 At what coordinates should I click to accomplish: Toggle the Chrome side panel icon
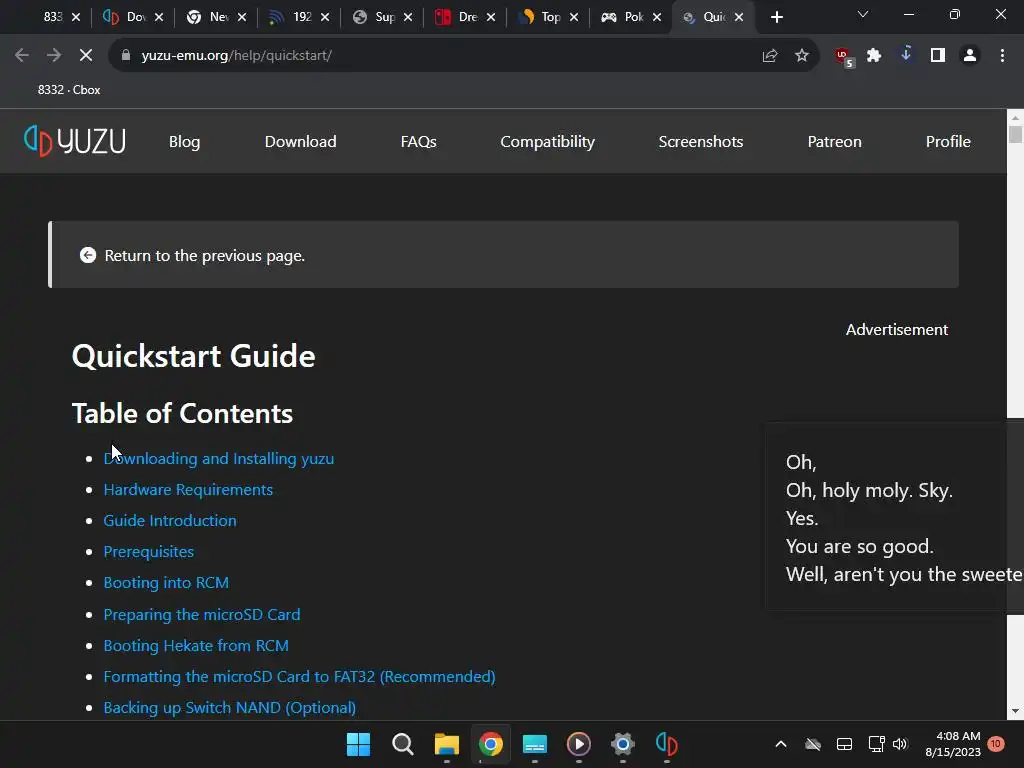coord(938,56)
